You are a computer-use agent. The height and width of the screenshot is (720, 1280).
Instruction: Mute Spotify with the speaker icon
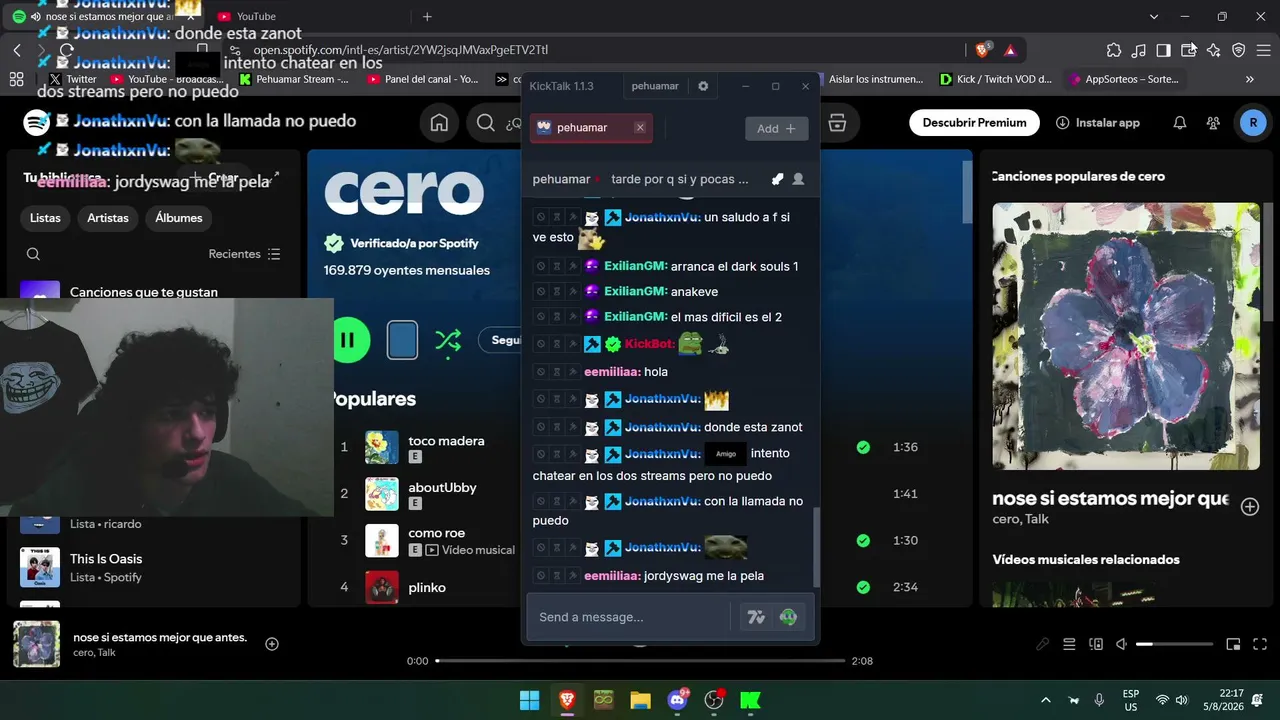(x=1122, y=644)
